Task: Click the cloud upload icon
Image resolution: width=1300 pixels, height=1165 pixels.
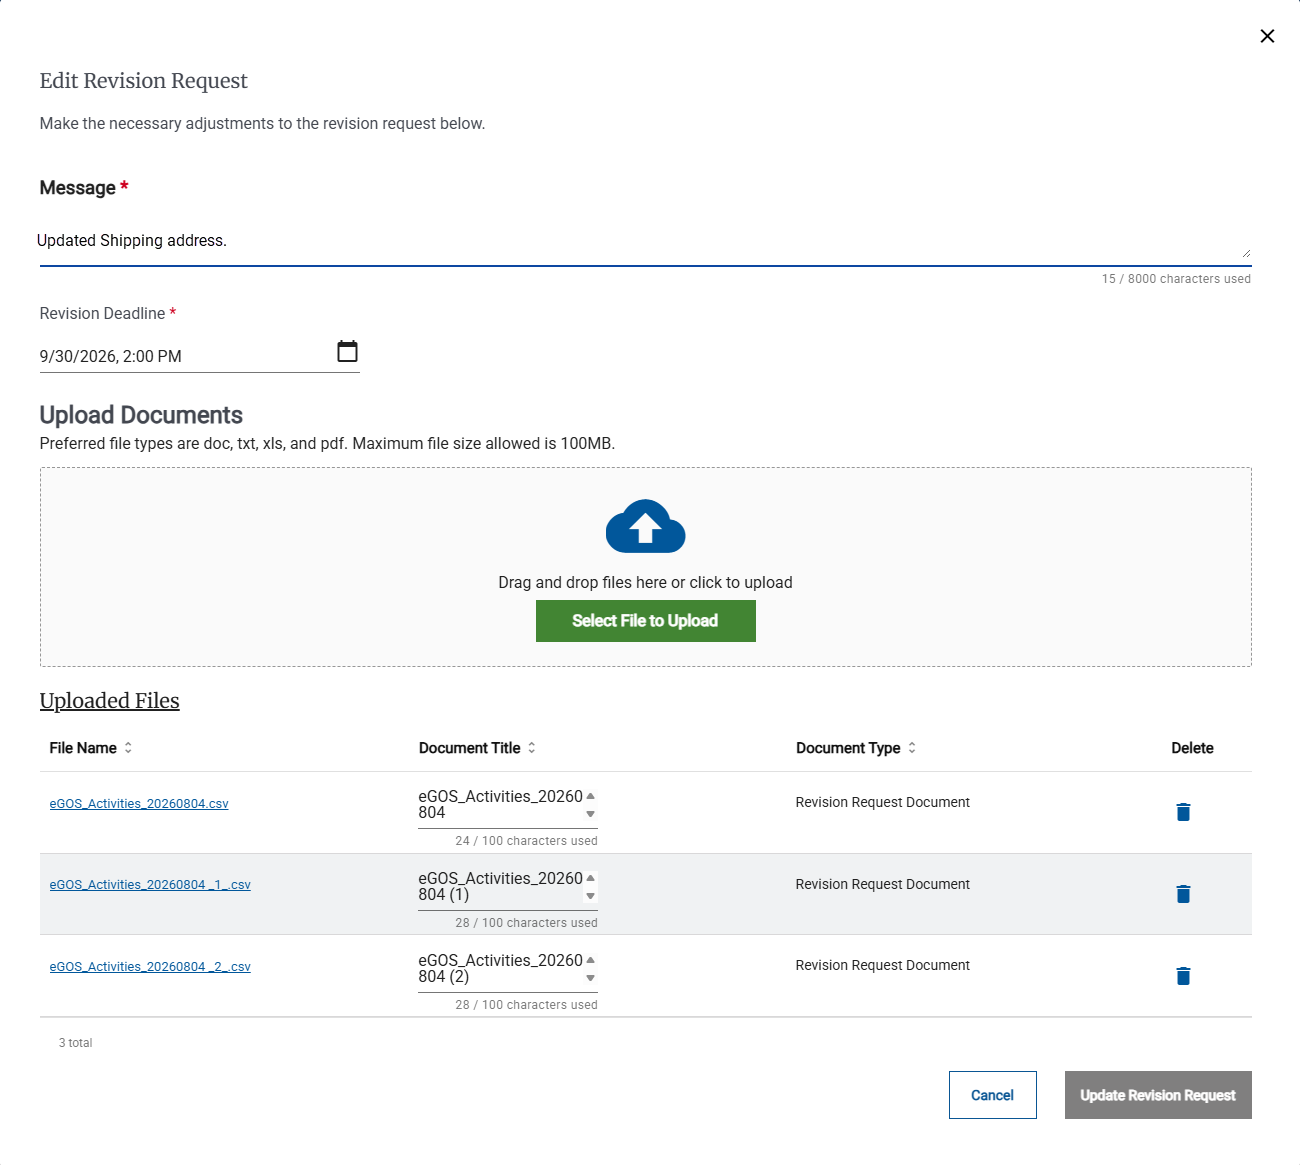Action: click(x=646, y=526)
